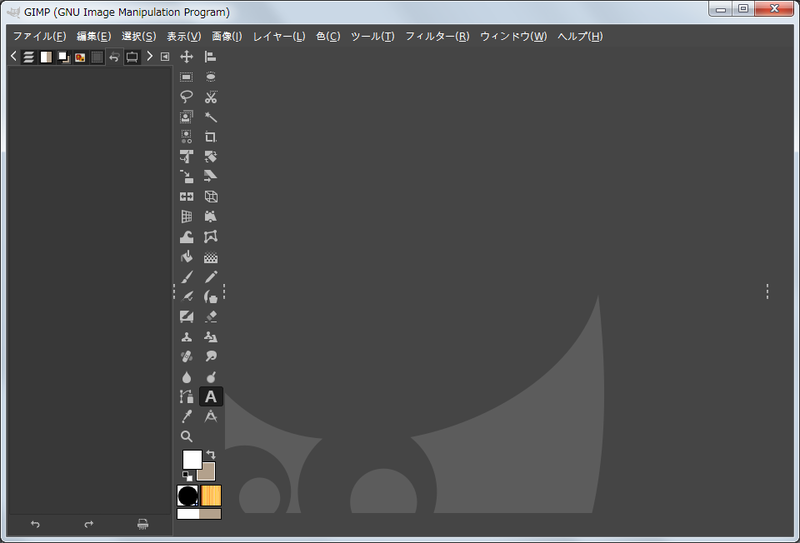Viewport: 800px width, 543px height.
Task: Select the Dodge/Burn tool
Action: [210, 377]
